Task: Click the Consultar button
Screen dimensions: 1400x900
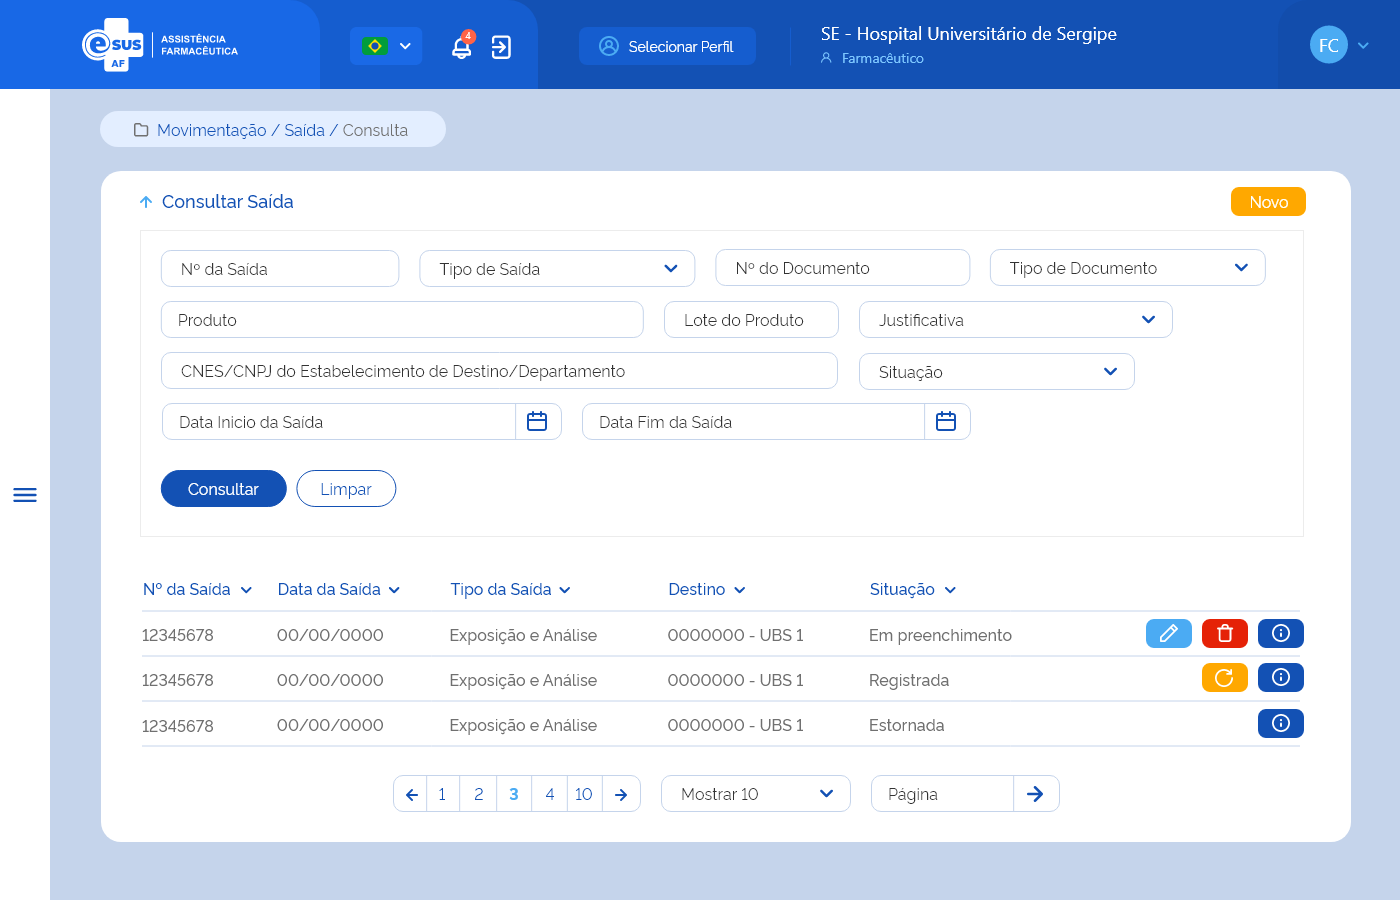Action: coord(223,489)
